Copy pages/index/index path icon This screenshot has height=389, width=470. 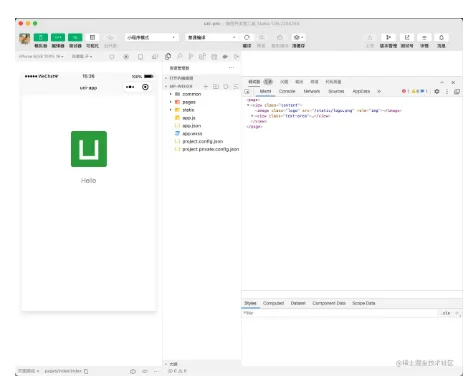point(86,371)
